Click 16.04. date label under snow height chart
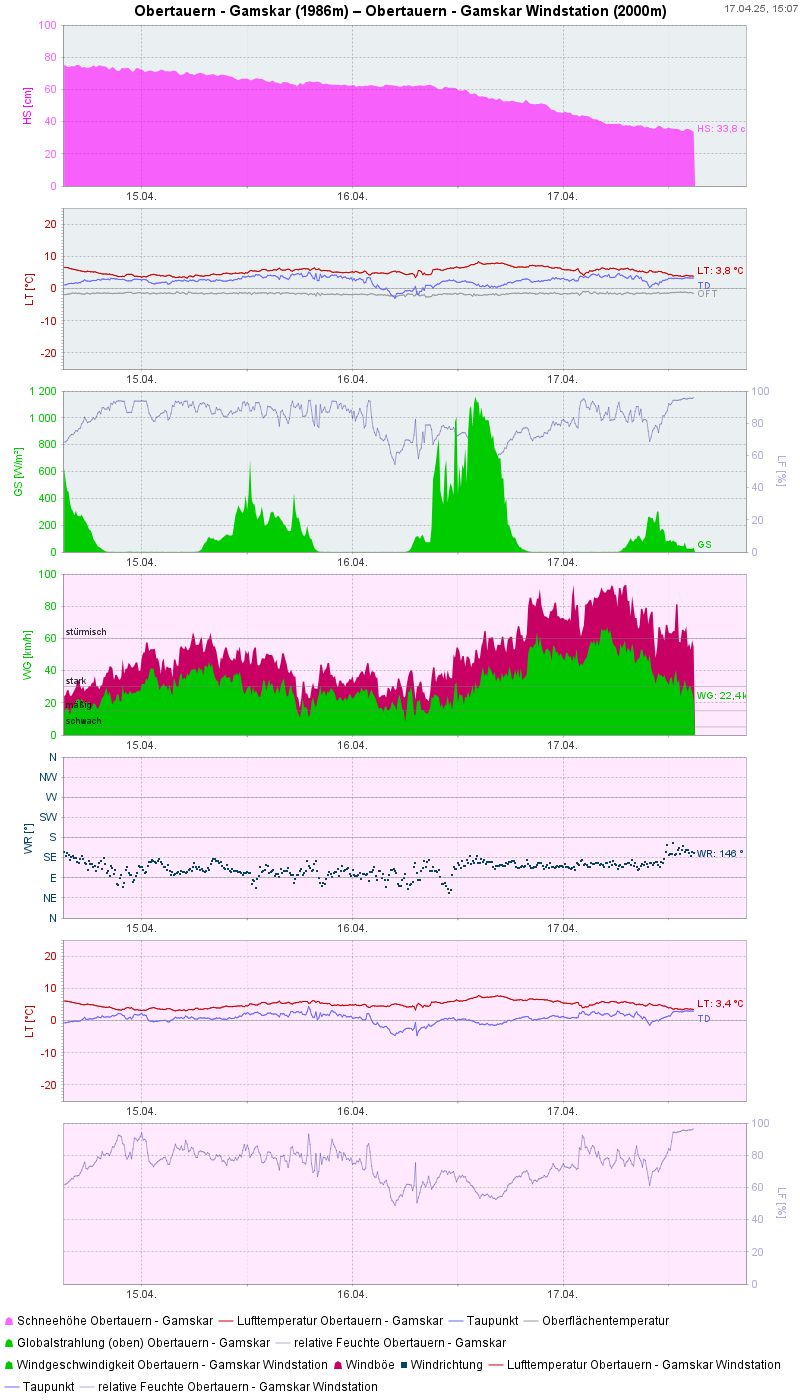Screen dimensions: 800x1400 pos(352,196)
